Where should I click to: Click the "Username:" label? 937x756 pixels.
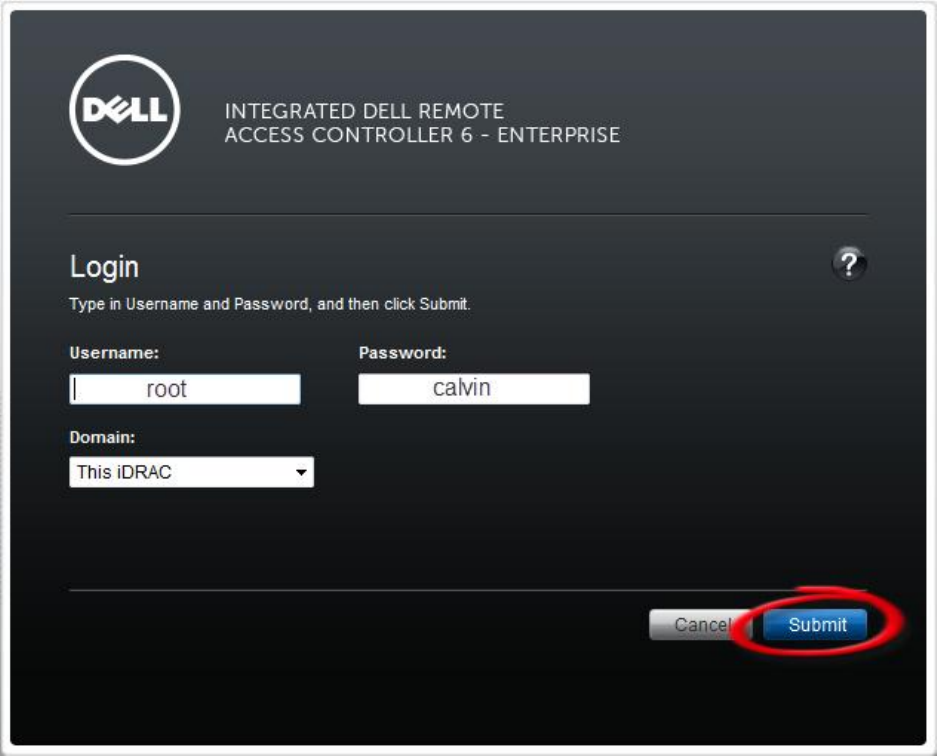coord(114,352)
